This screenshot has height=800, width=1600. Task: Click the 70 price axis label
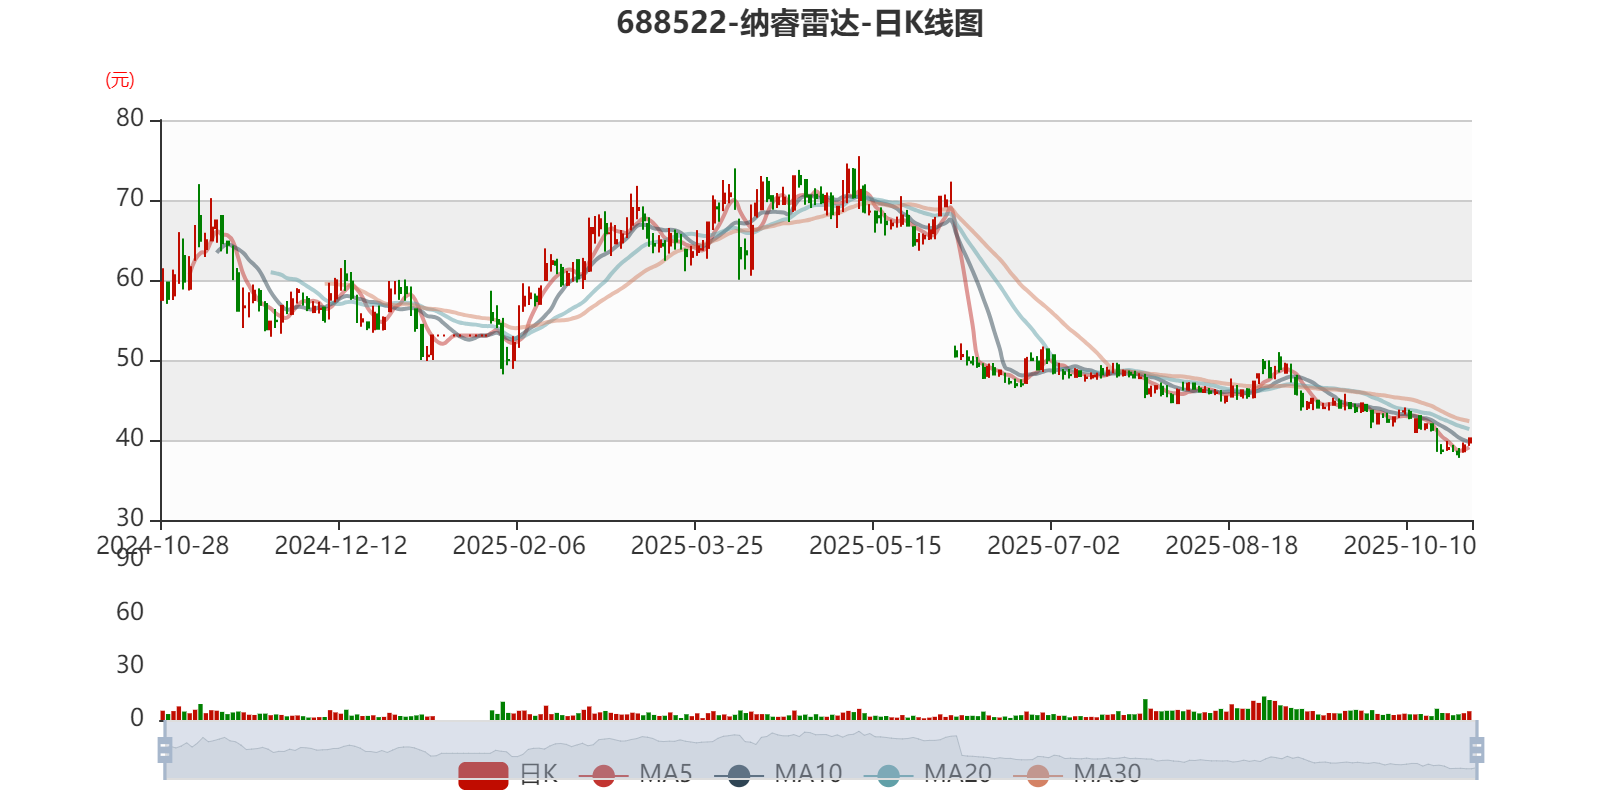point(130,199)
